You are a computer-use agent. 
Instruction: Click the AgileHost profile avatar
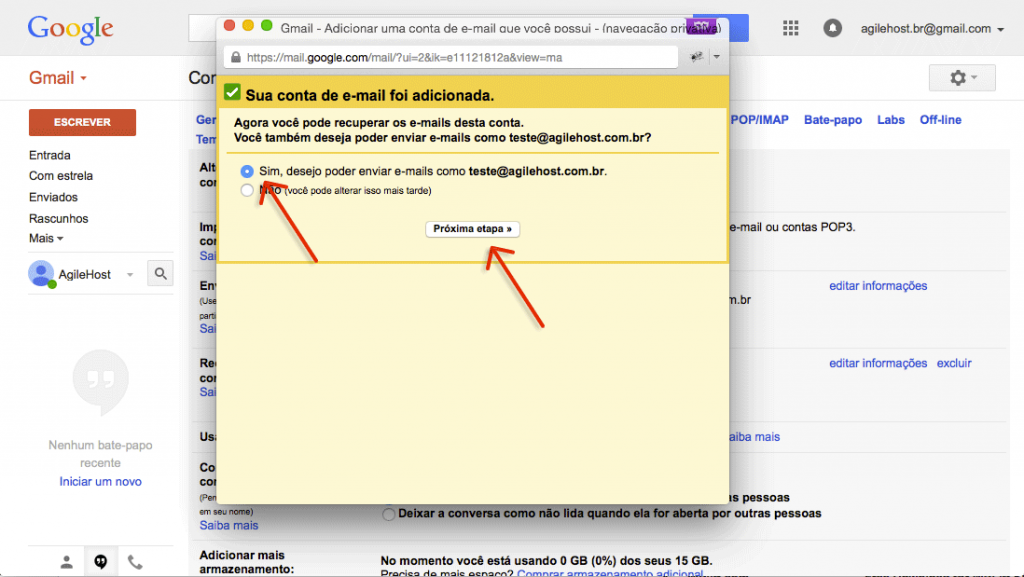41,273
